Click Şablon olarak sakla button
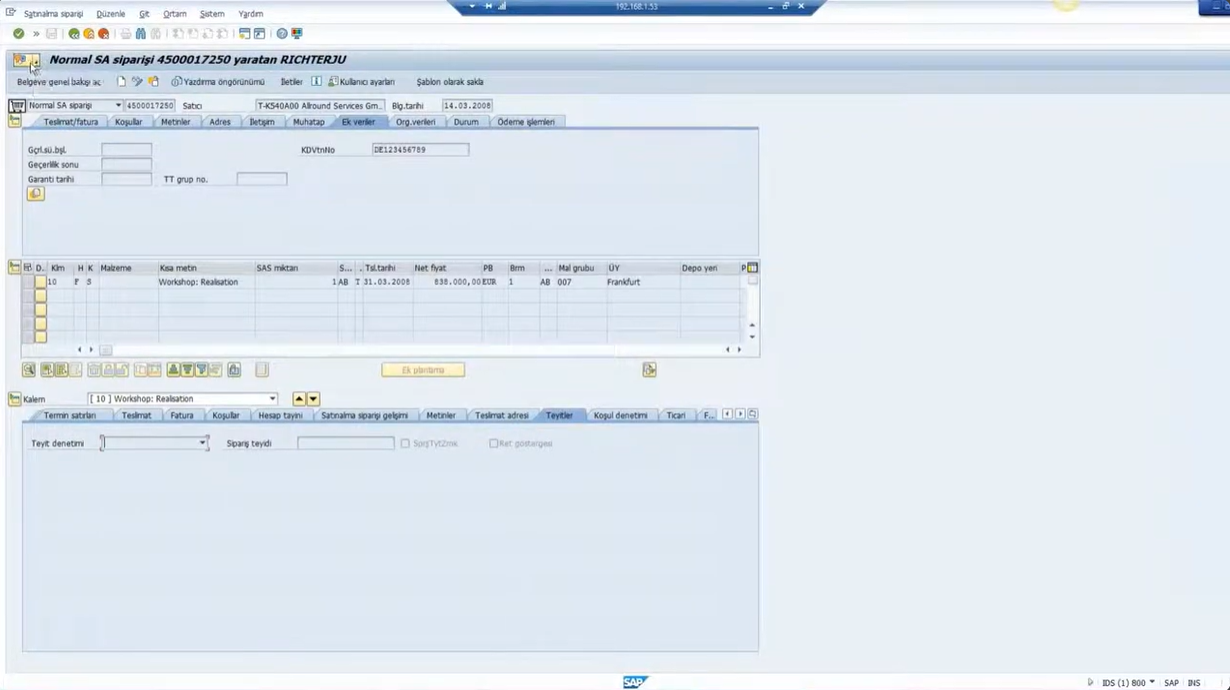 (x=450, y=82)
